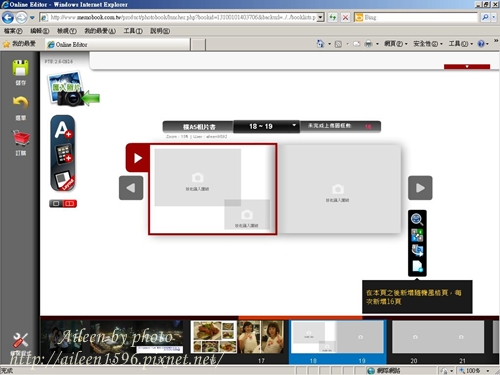Go to previous spread with left arrow
This screenshot has width=500, height=375.
131,188
